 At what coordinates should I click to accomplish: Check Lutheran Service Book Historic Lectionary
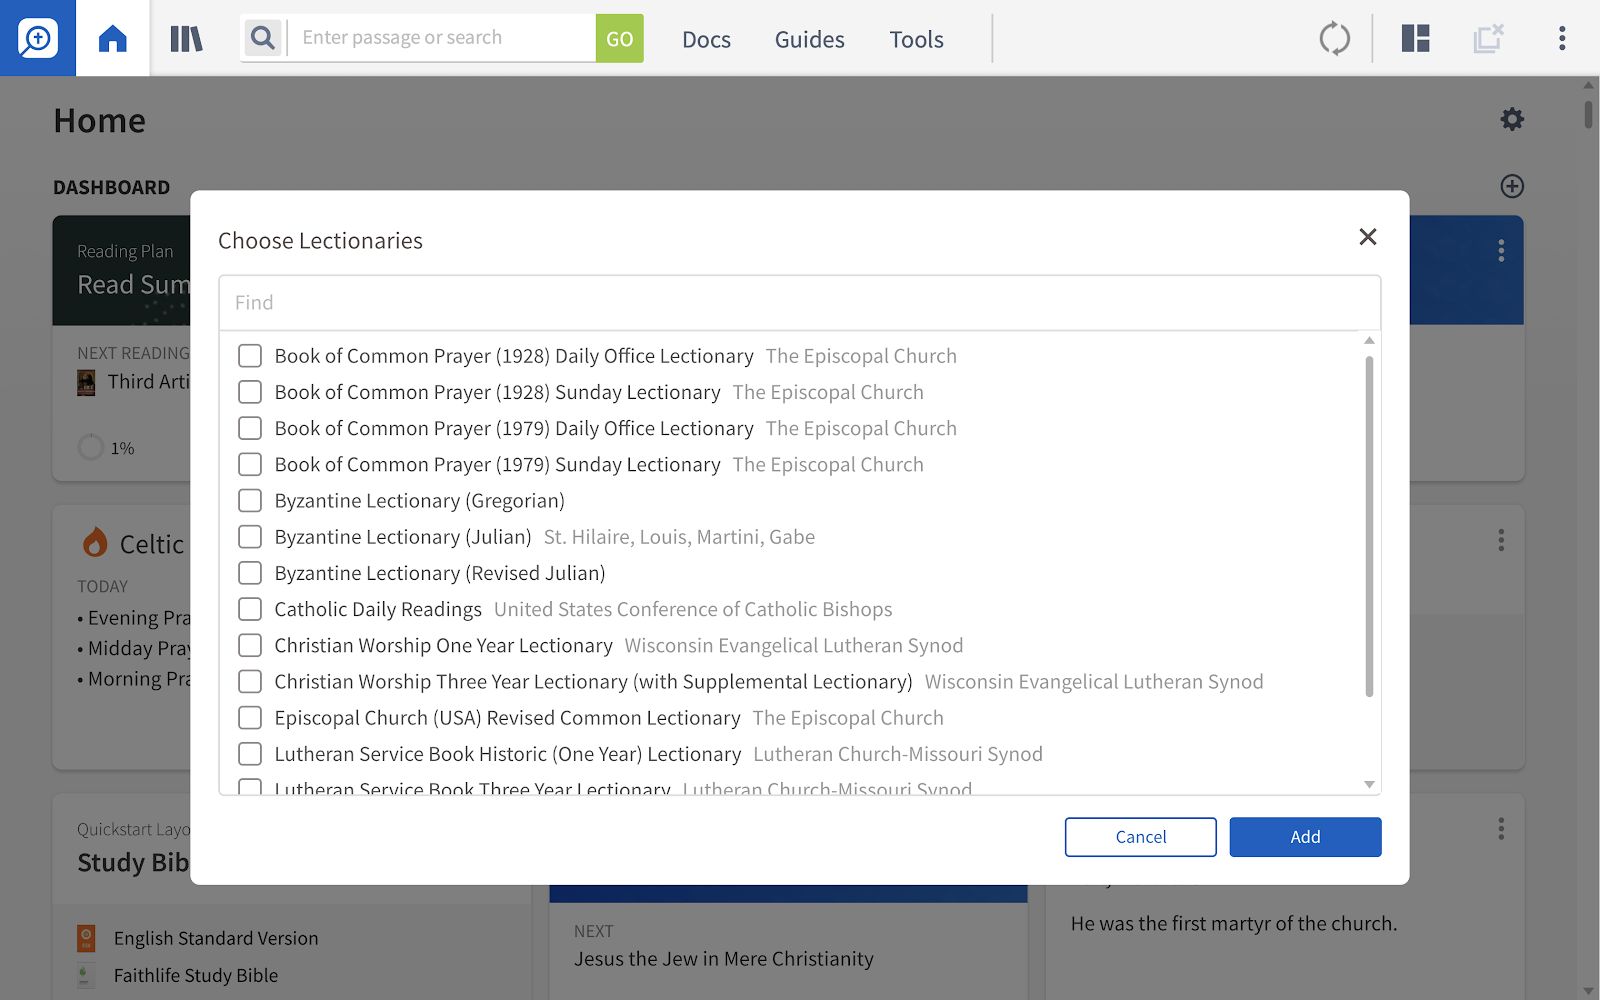250,754
